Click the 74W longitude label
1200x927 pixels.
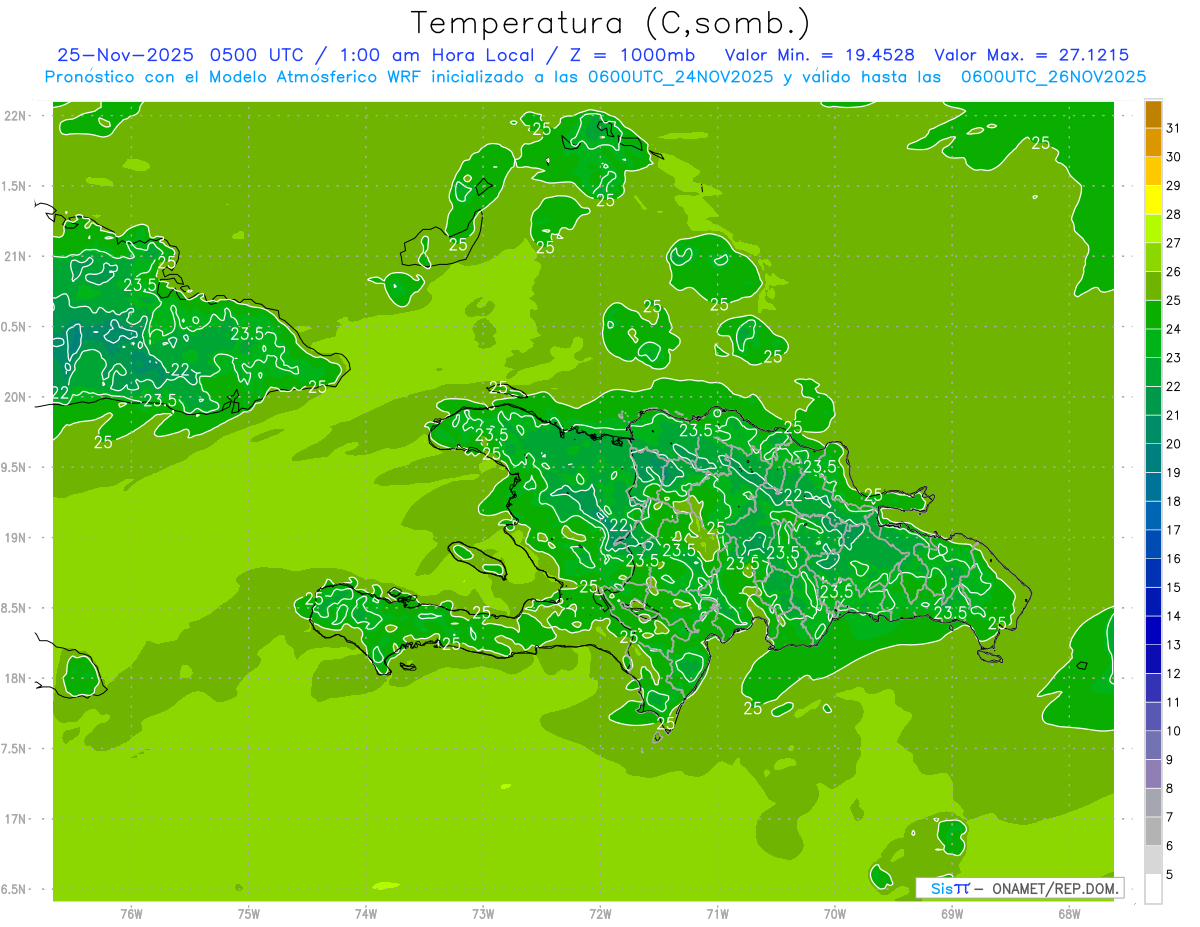(x=365, y=914)
